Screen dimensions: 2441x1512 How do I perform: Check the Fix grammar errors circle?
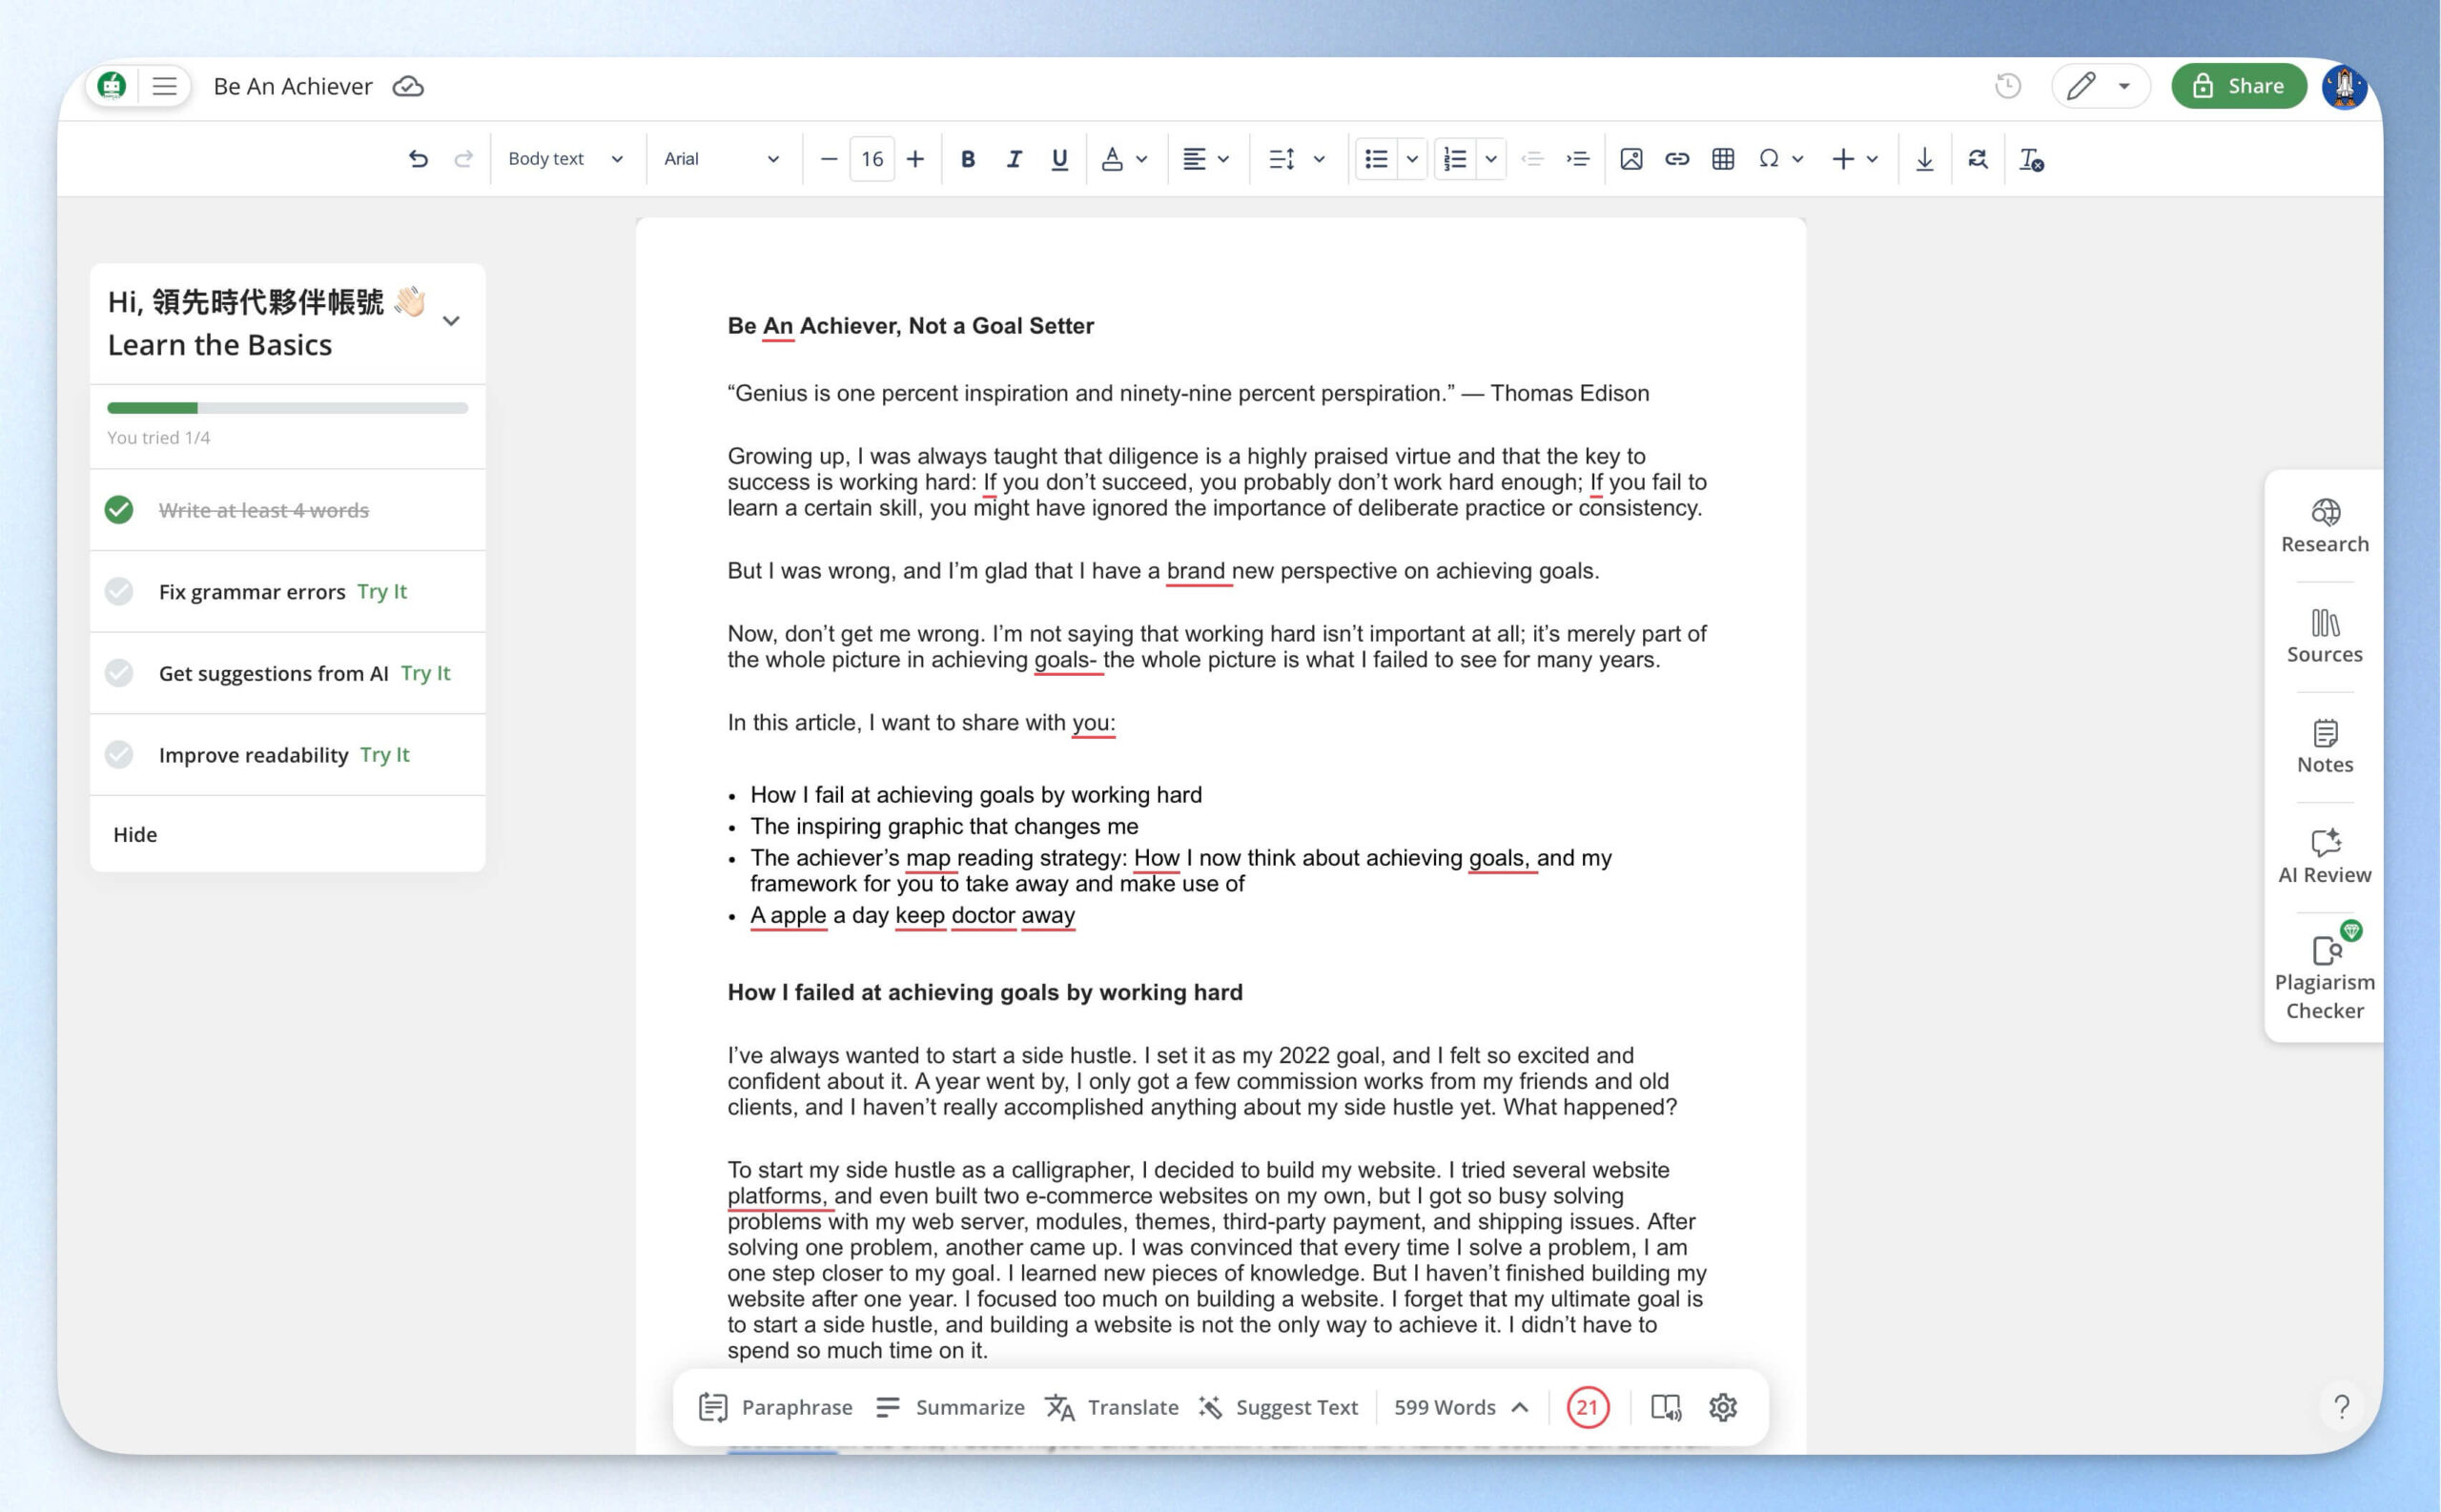click(x=119, y=591)
